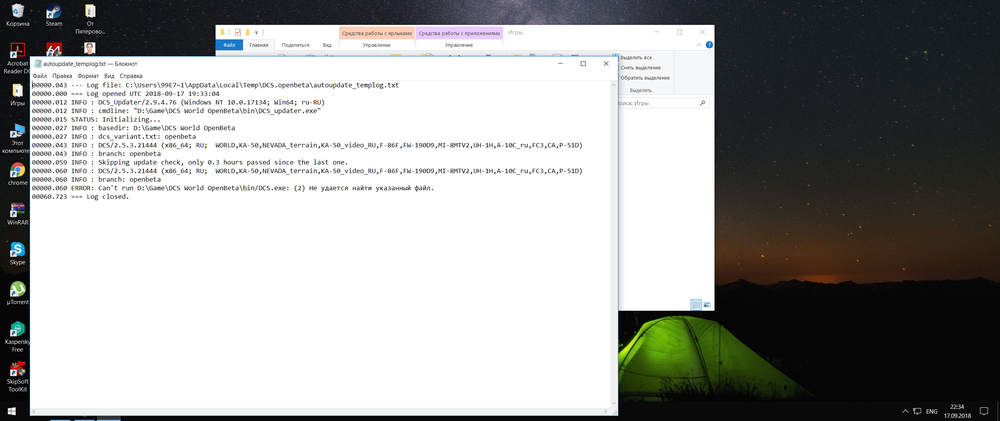Switch Explorer to large thumbnails view icon

707,304
